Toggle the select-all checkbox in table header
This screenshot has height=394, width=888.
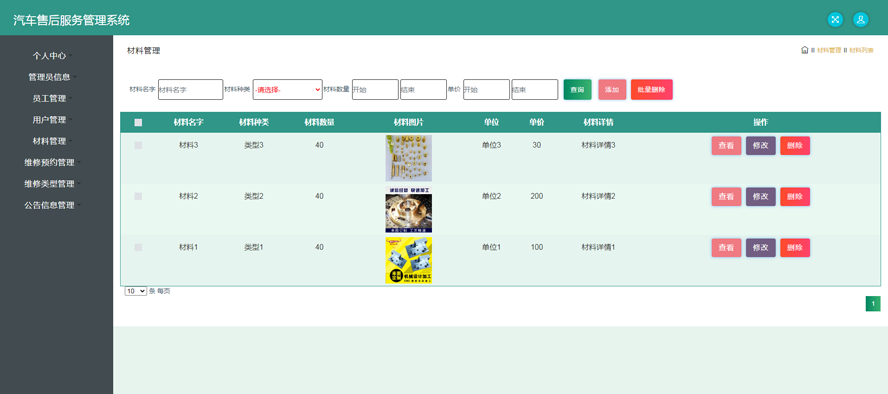click(x=138, y=122)
